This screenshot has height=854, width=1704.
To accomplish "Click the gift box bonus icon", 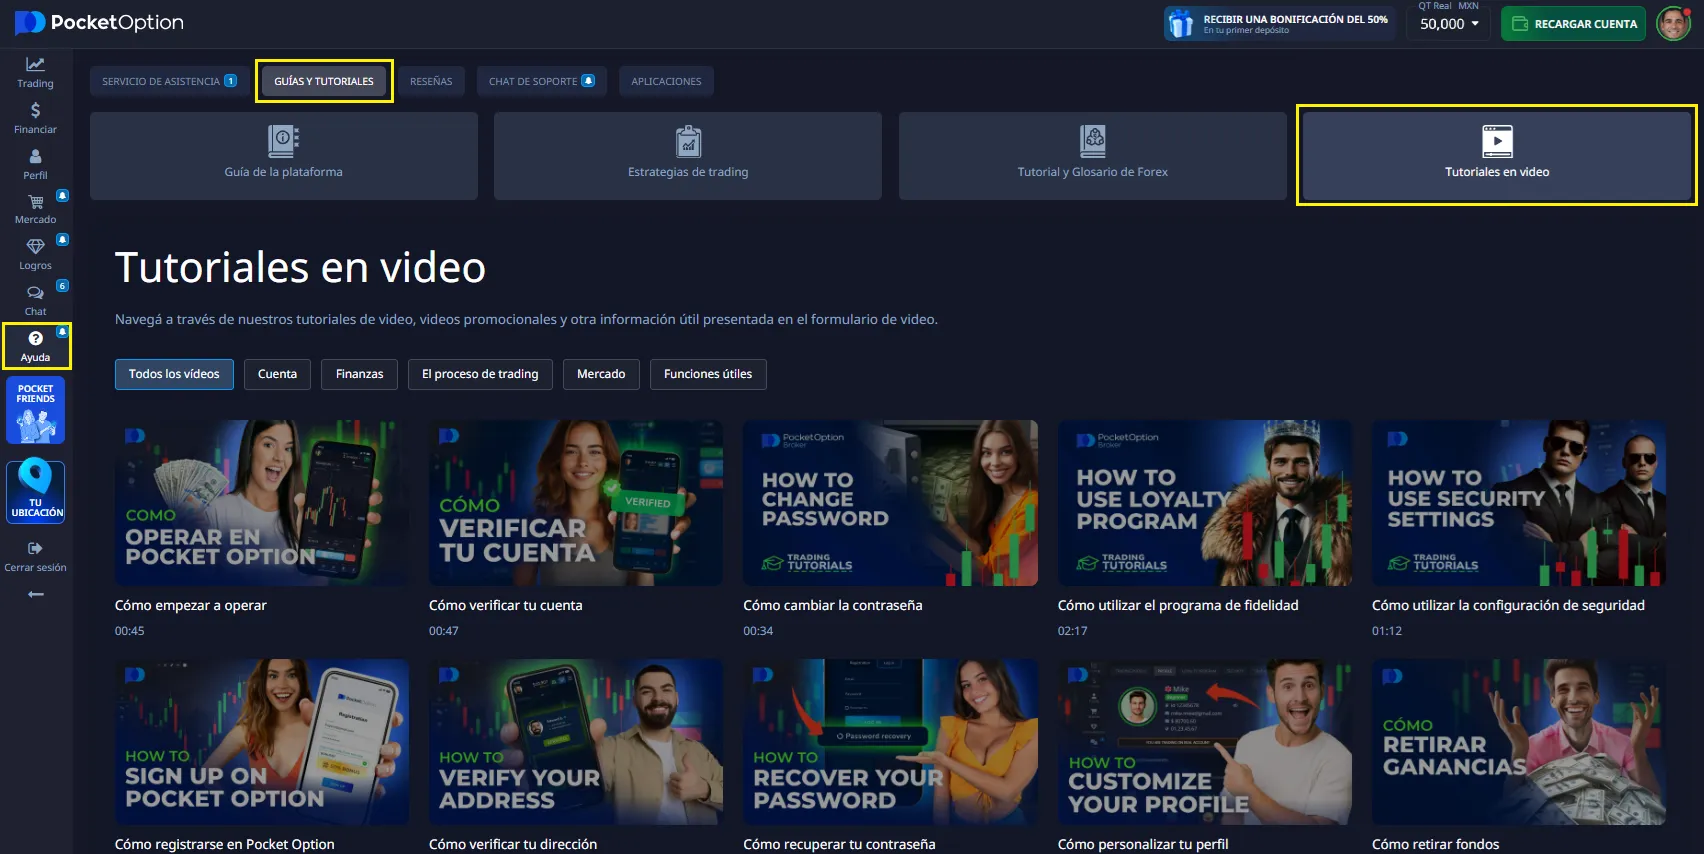I will tap(1181, 24).
